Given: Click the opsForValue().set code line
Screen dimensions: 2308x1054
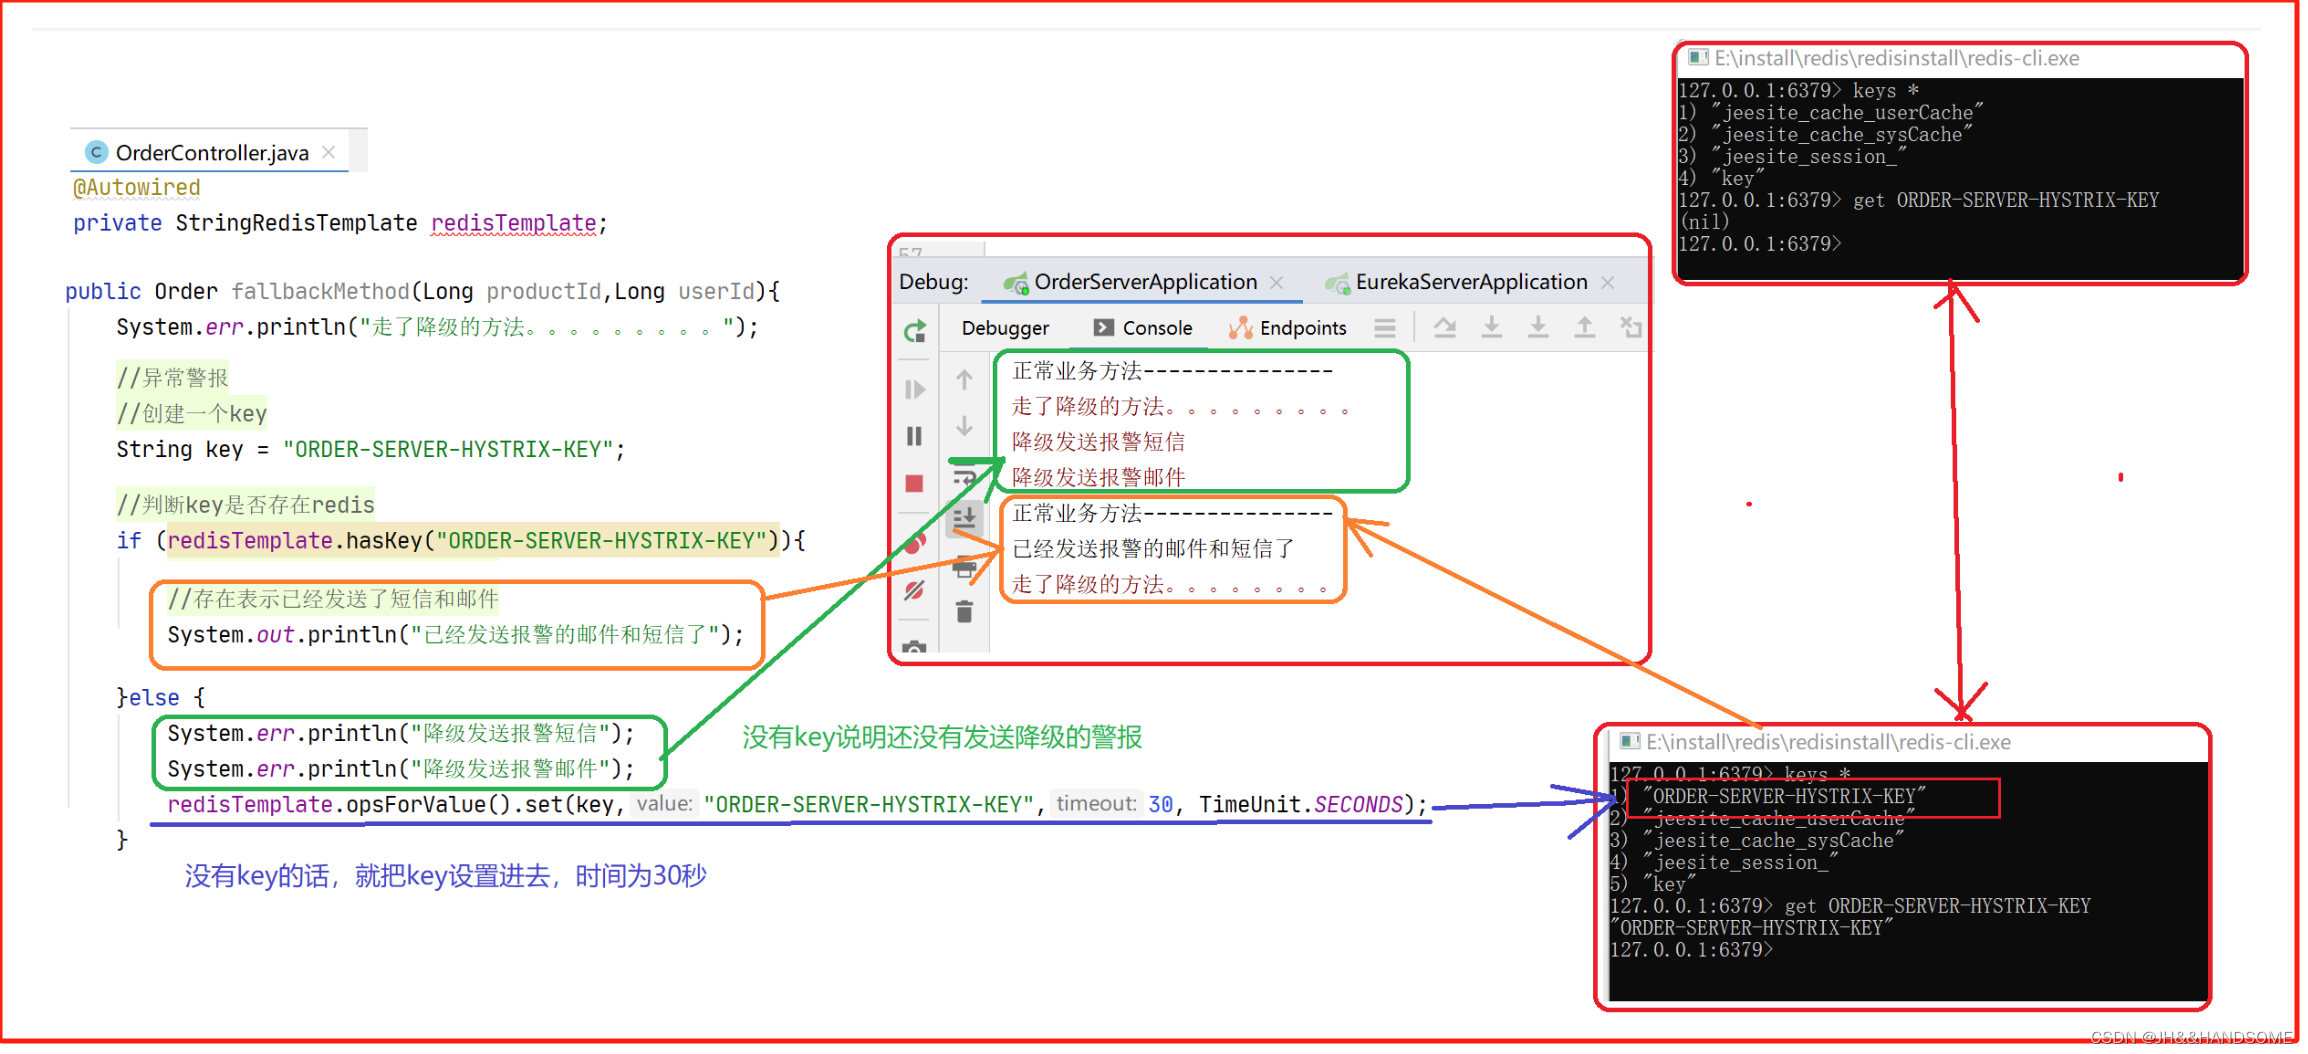Looking at the screenshot, I should click(x=797, y=805).
